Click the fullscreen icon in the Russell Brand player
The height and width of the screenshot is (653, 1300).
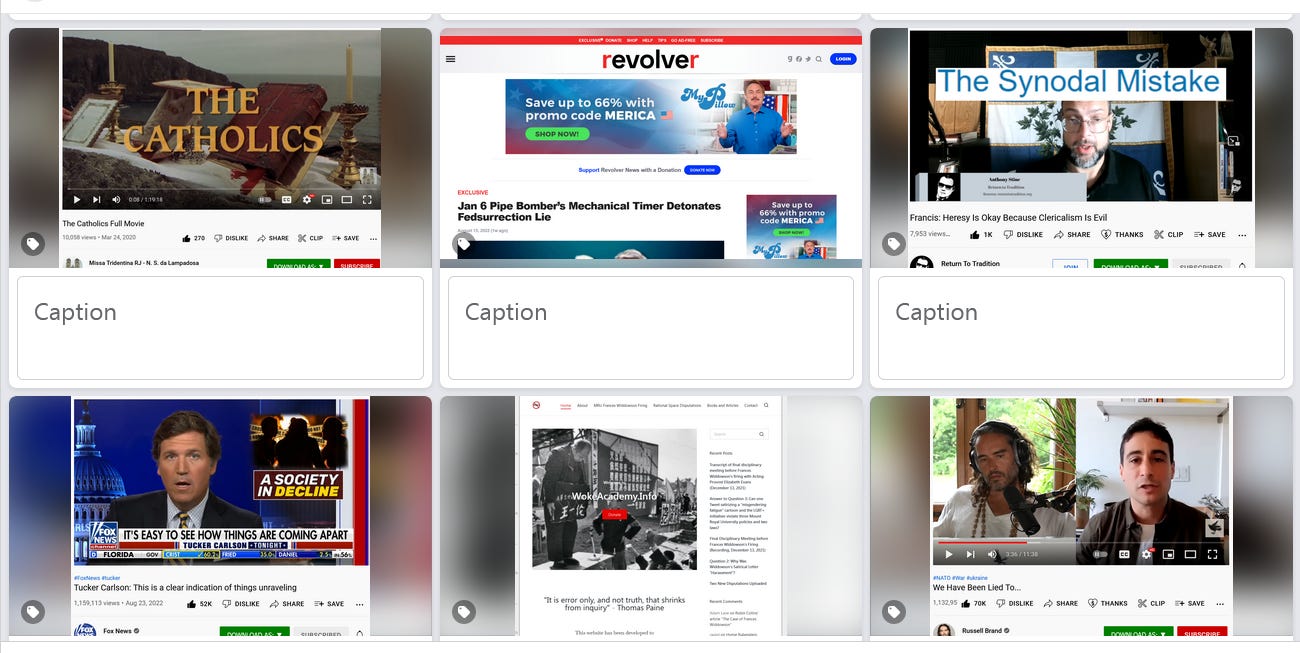pyautogui.click(x=1213, y=554)
